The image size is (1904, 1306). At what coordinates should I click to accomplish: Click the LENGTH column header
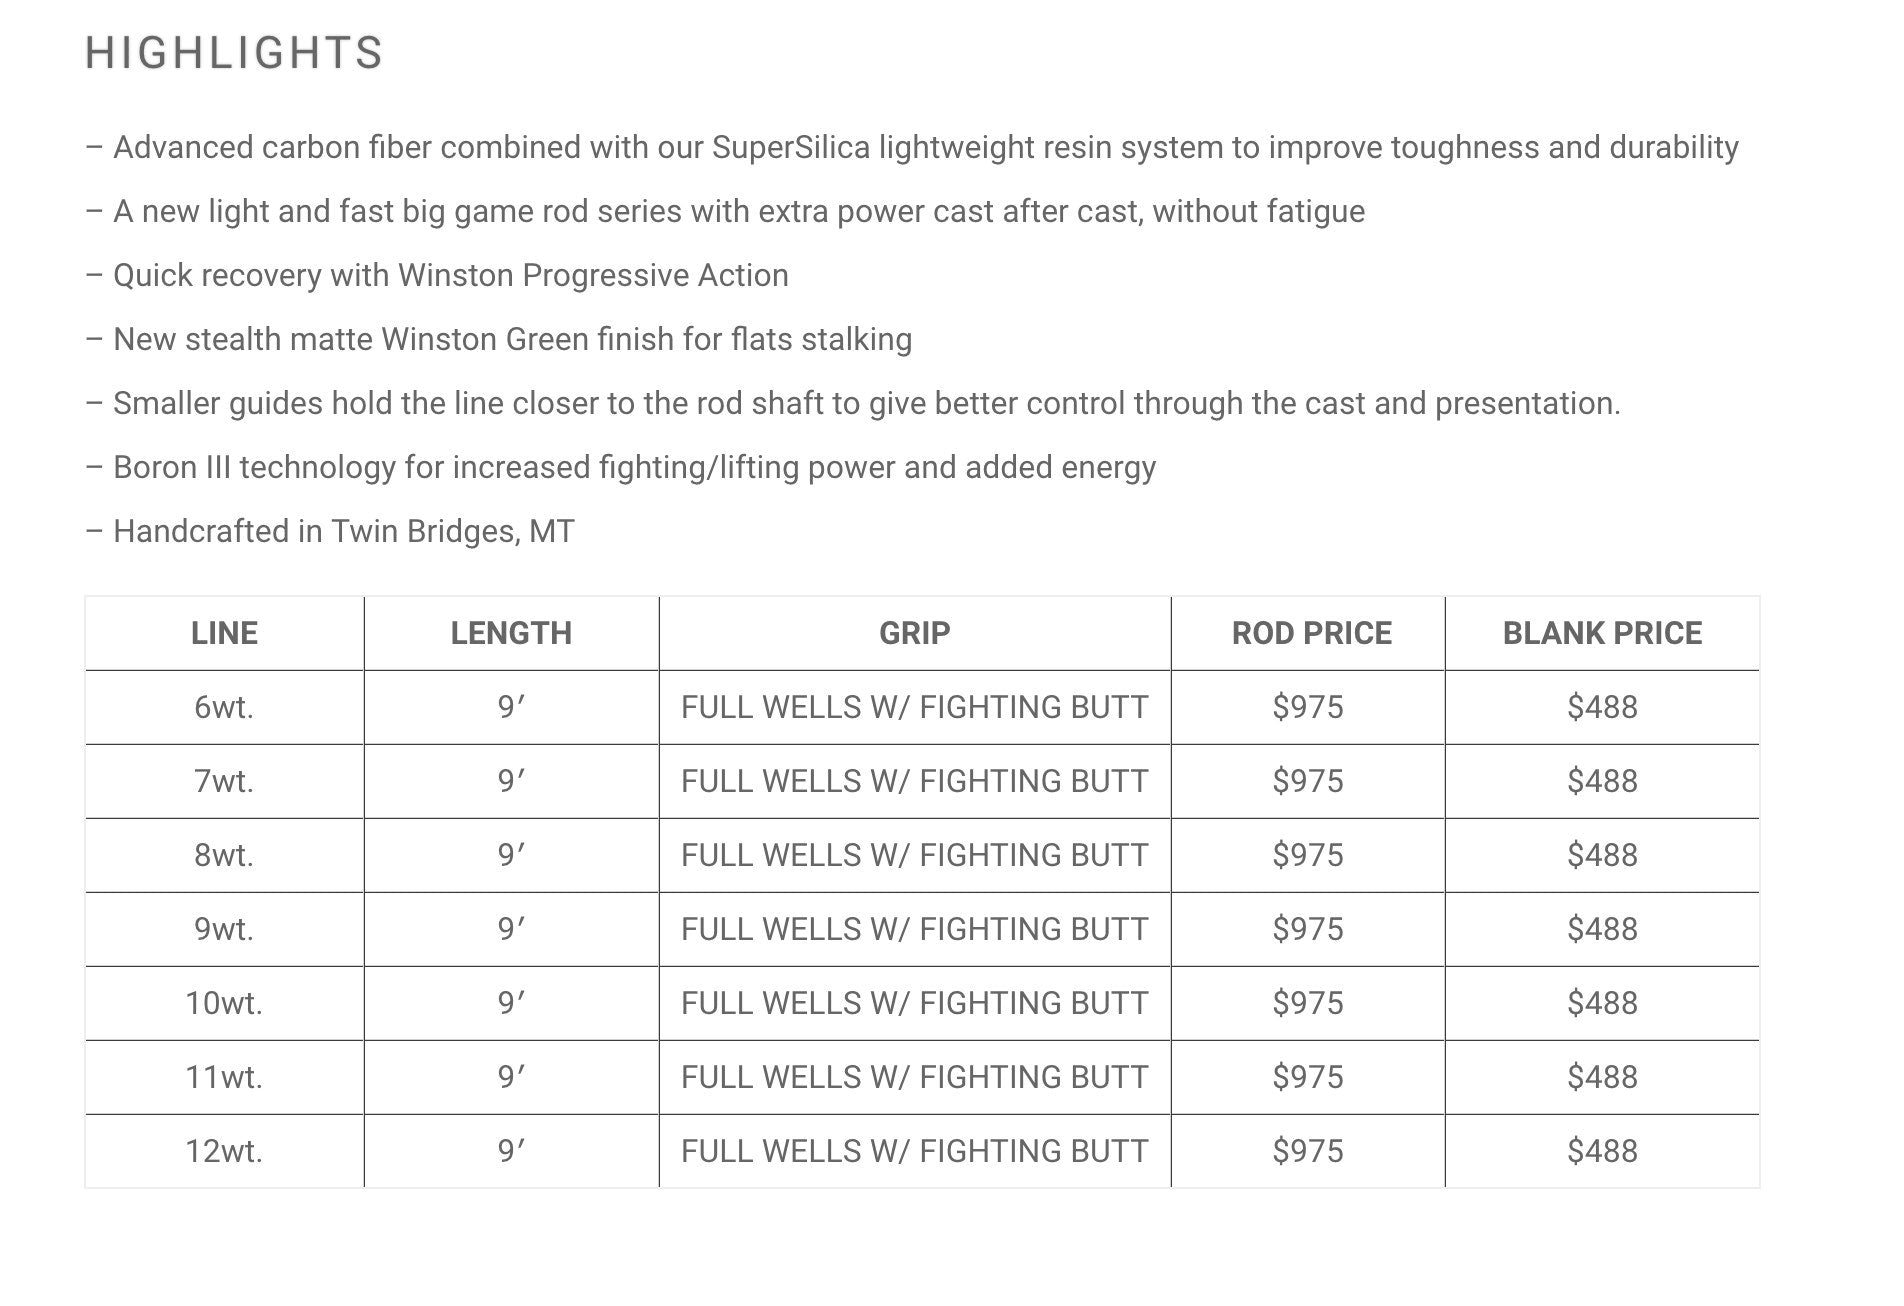[511, 633]
